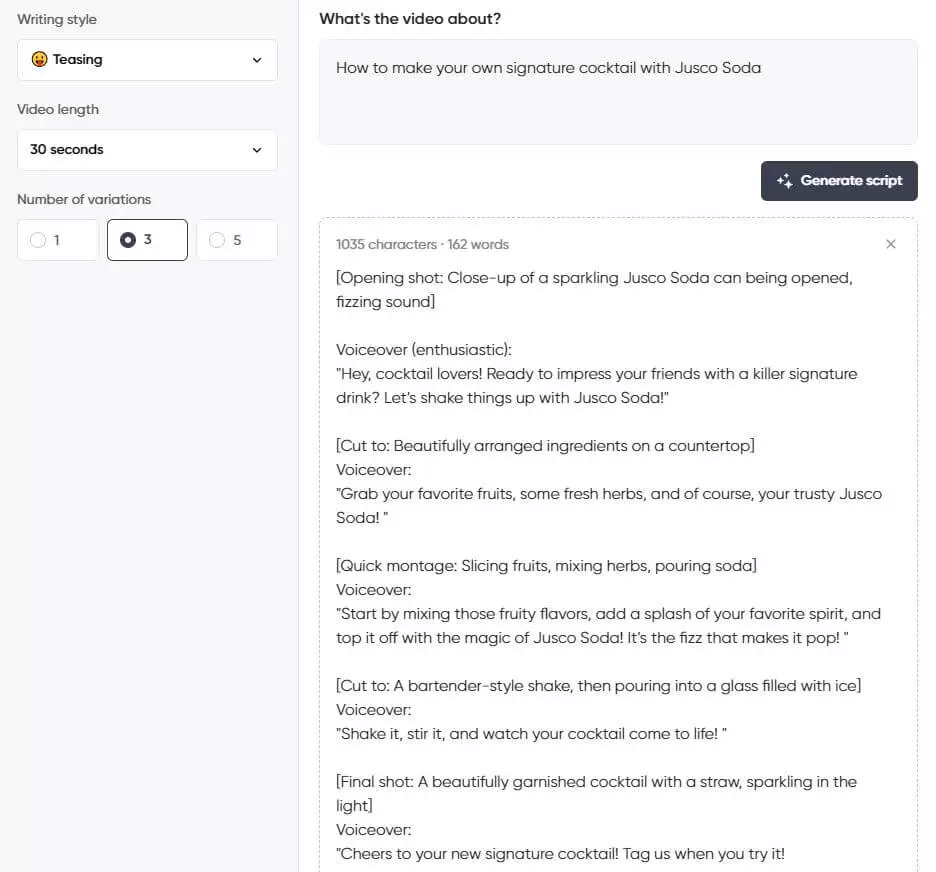
Task: Select 1 variation radio option
Action: point(58,240)
